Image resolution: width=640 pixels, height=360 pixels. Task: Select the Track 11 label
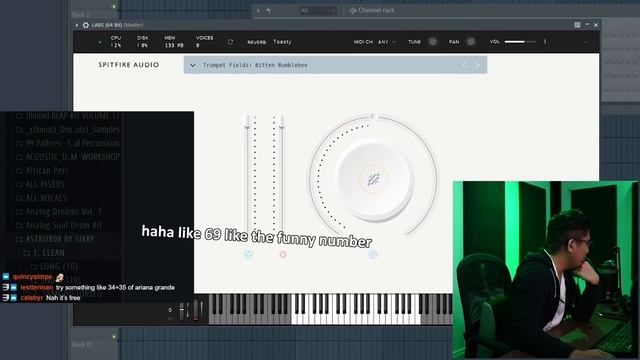(82, 345)
